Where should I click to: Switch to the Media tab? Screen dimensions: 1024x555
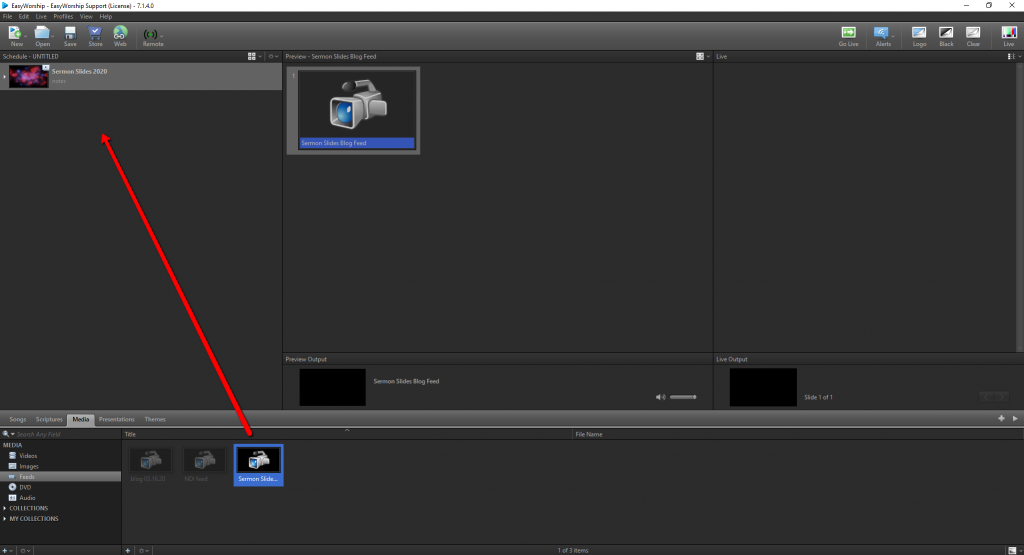coord(81,419)
